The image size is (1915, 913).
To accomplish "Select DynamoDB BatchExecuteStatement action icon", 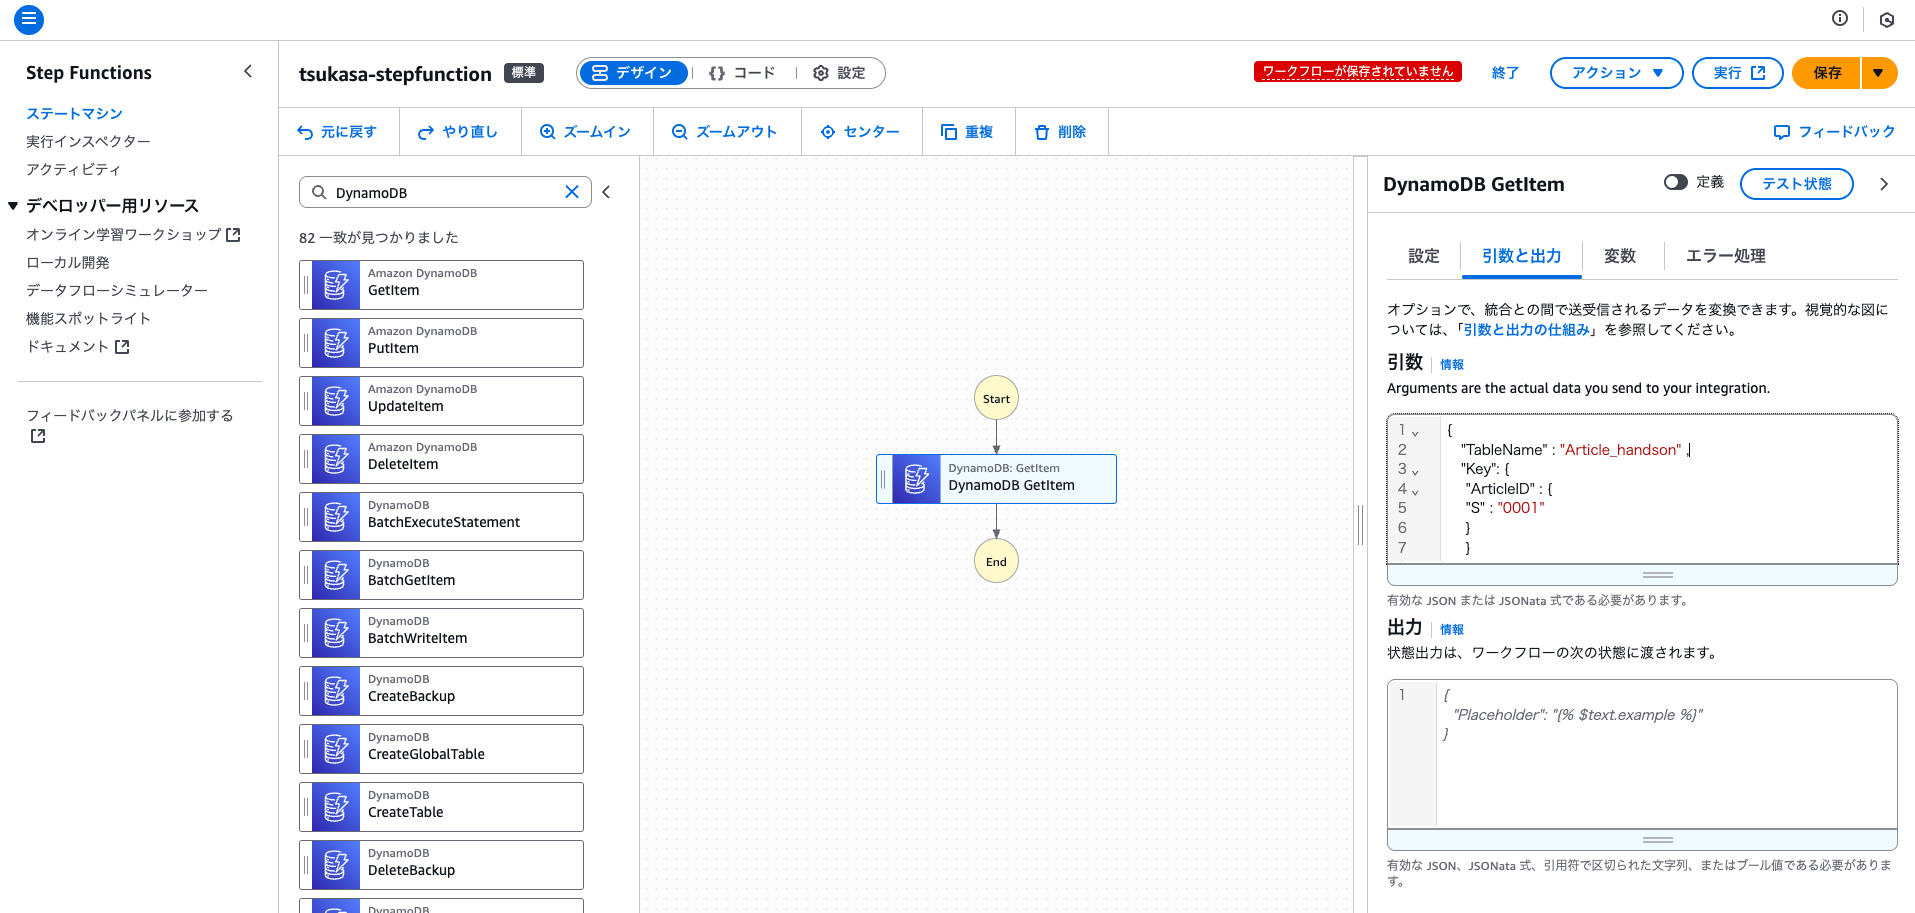I will coord(336,517).
